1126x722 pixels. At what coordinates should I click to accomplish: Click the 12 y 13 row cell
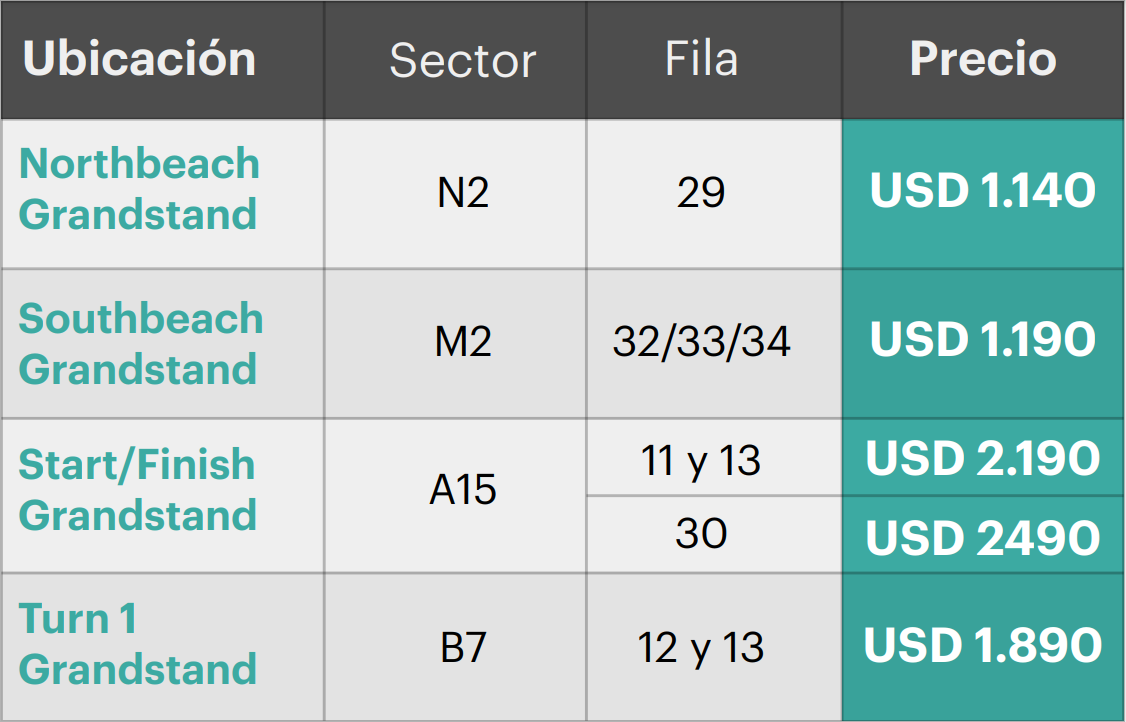[715, 647]
